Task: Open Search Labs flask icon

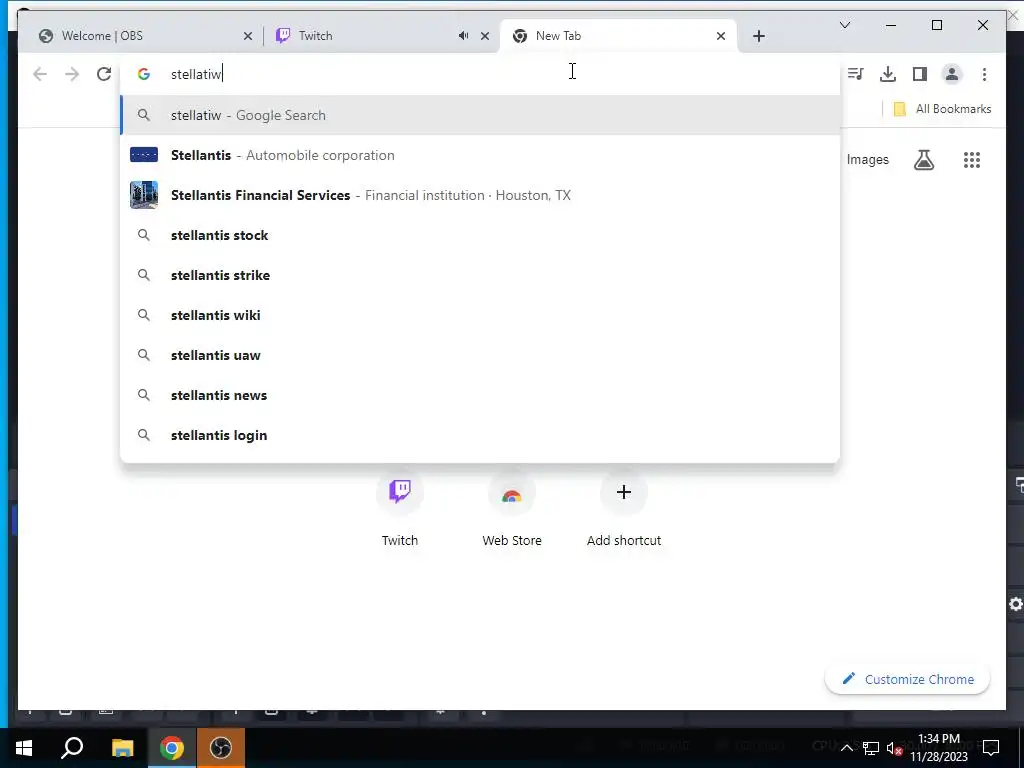Action: [x=923, y=159]
